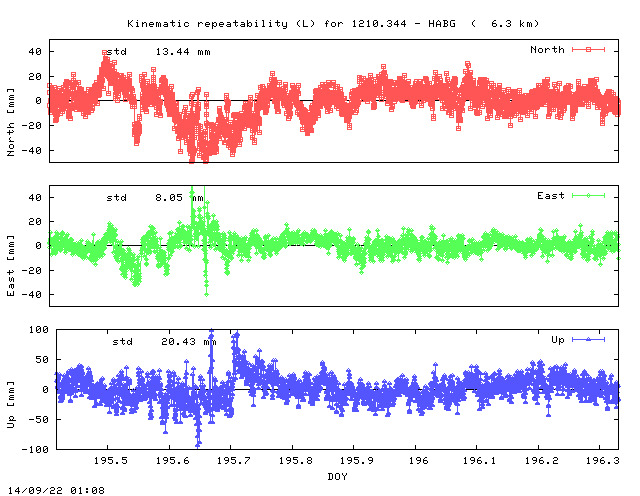Screen dimensions: 640x496
Task: Click the timestamp '14/09/22 01:08'
Action: point(56,490)
